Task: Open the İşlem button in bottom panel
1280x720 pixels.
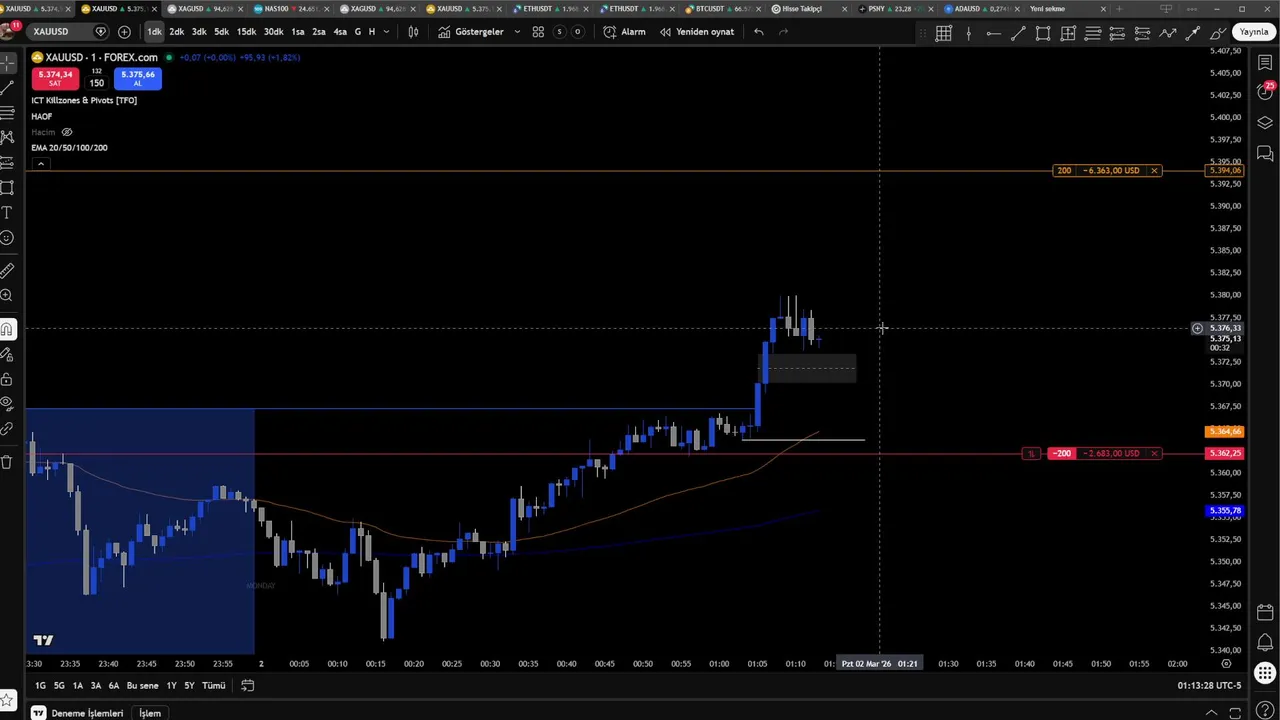Action: [x=150, y=713]
